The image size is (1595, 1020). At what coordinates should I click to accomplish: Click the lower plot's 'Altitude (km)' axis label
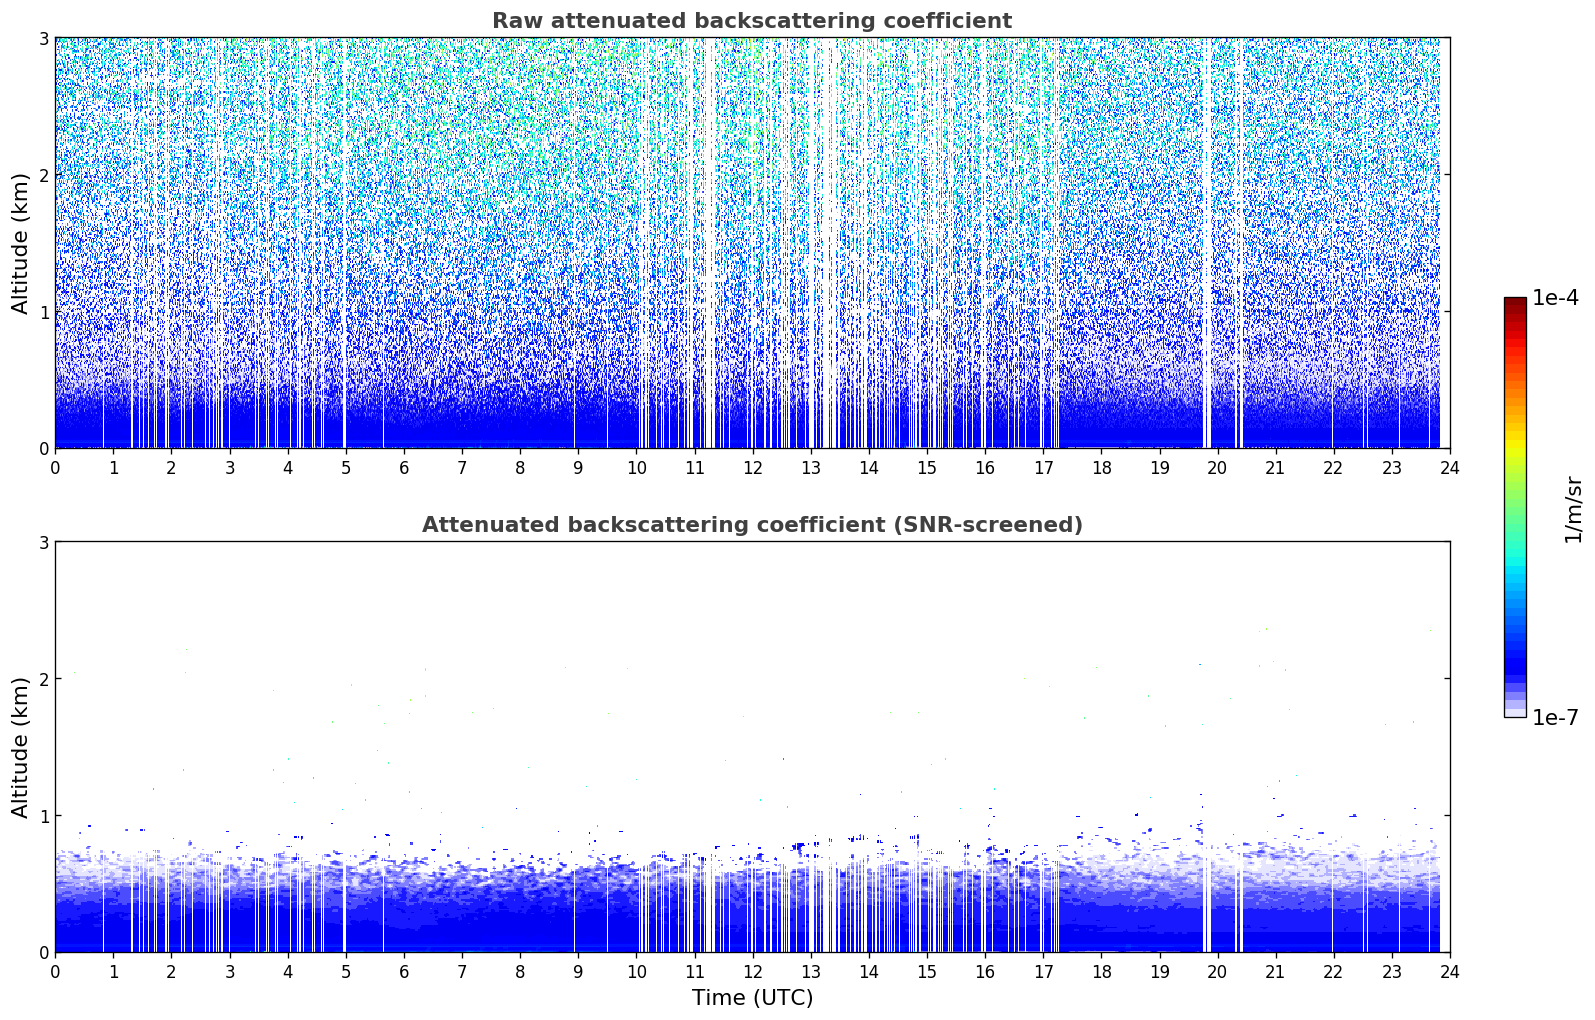pos(21,747)
